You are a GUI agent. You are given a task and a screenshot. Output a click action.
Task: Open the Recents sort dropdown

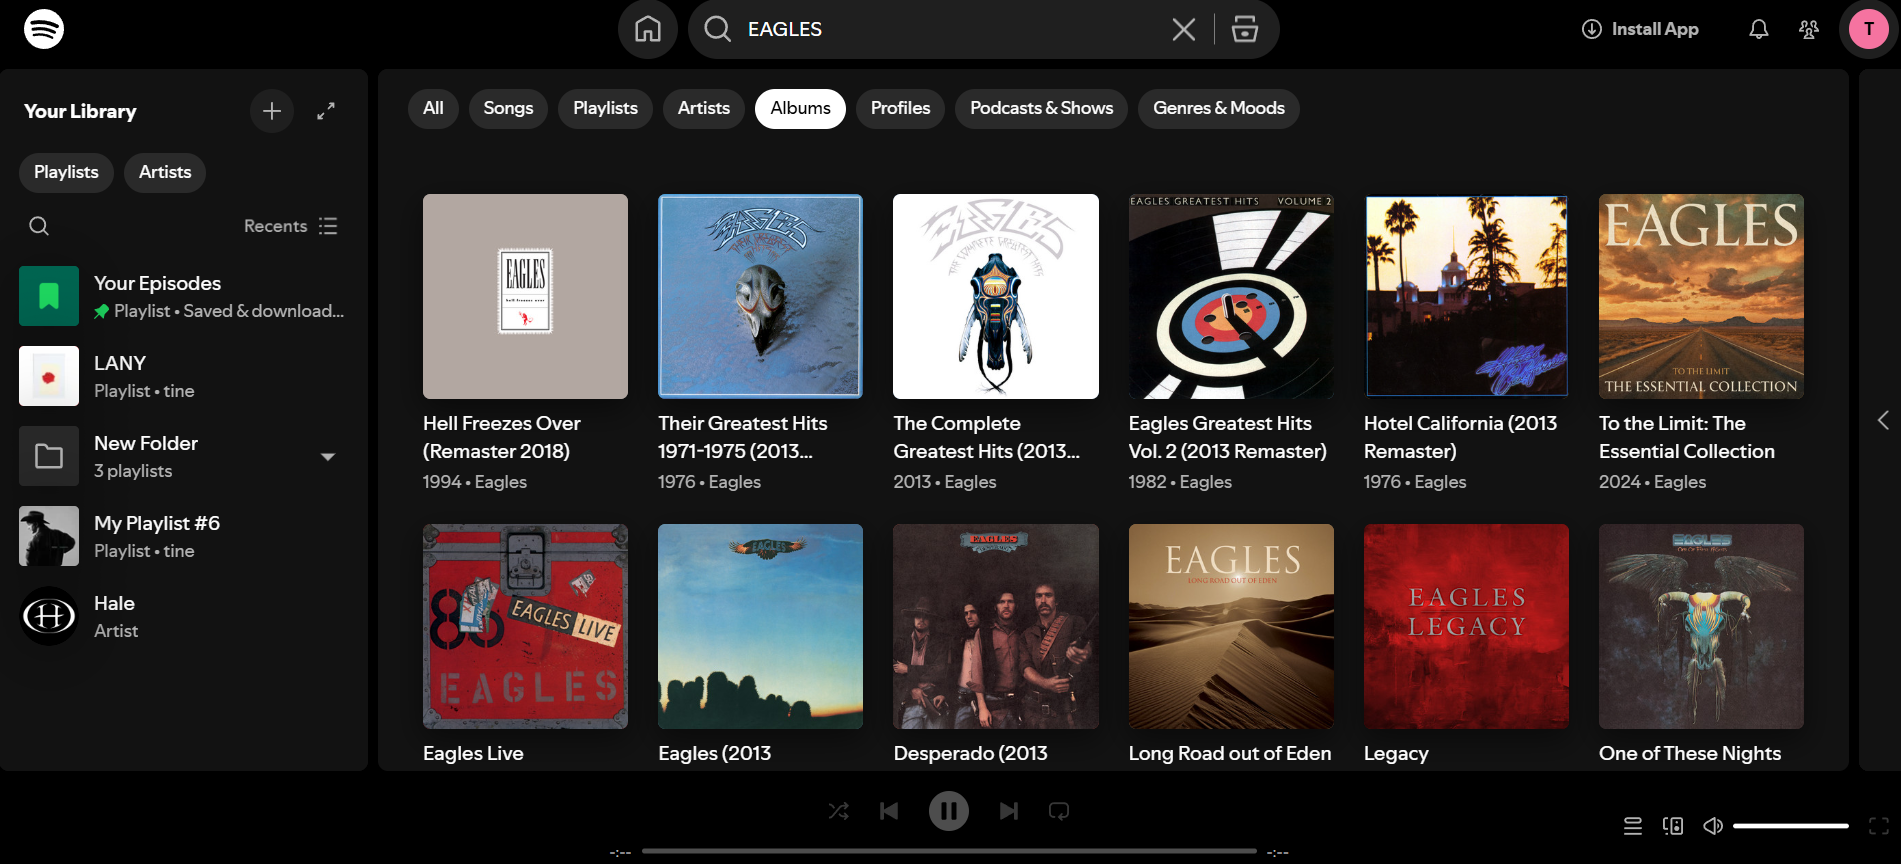[x=291, y=226]
